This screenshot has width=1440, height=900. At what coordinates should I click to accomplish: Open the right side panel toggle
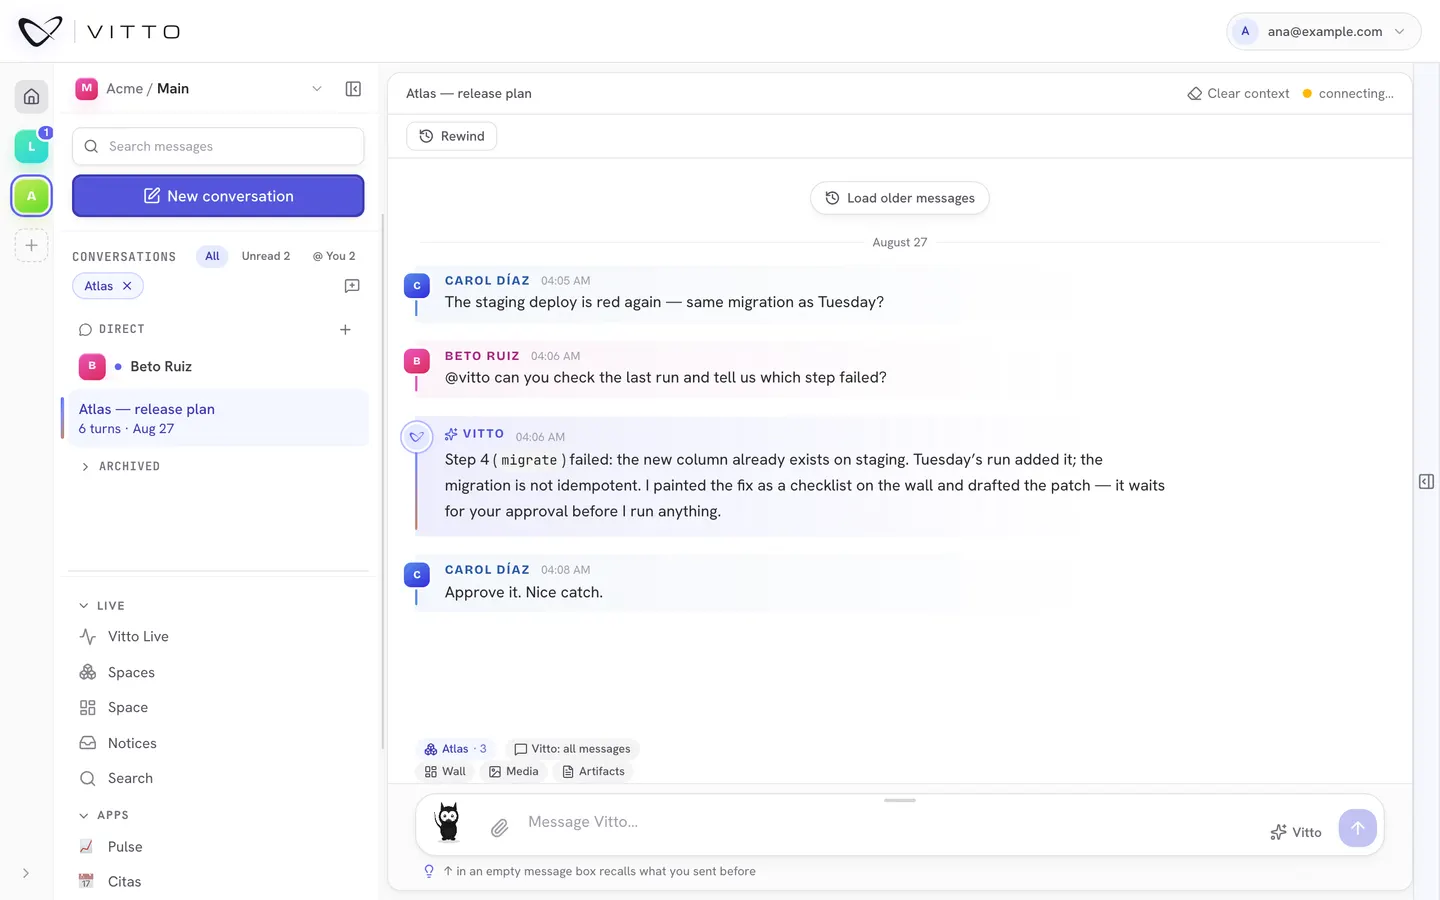pos(1427,482)
